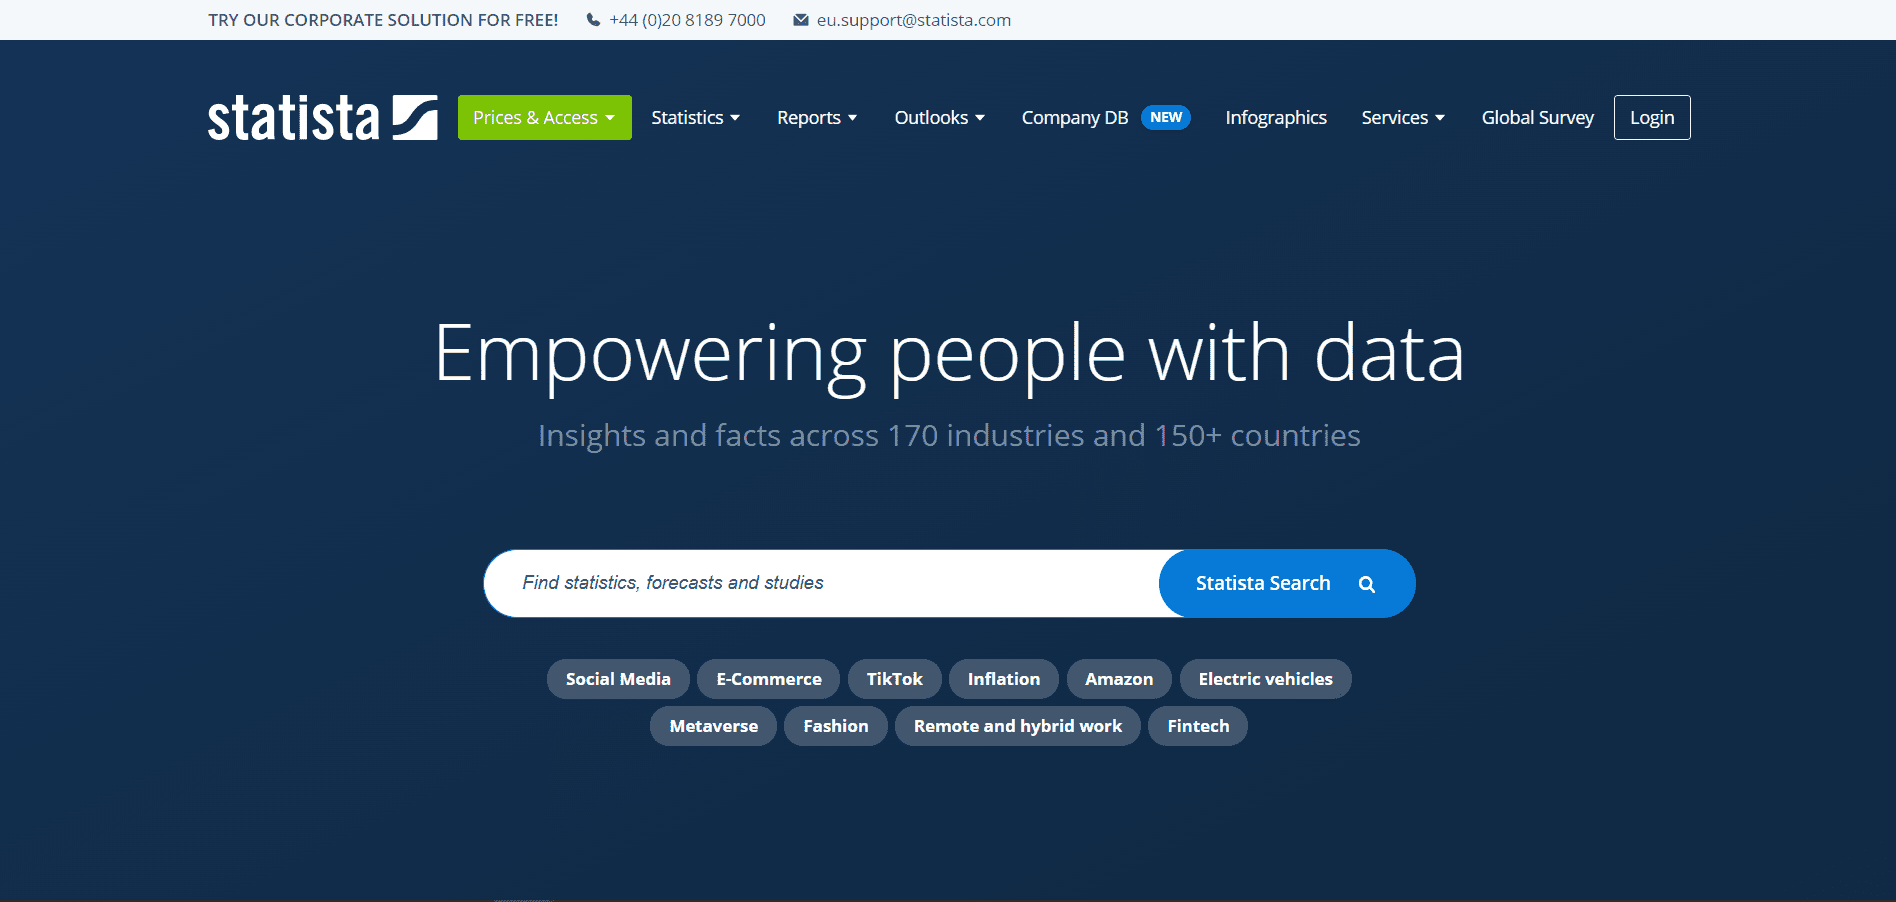The width and height of the screenshot is (1896, 902).
Task: Click the Statista logo icon
Action: point(414,118)
